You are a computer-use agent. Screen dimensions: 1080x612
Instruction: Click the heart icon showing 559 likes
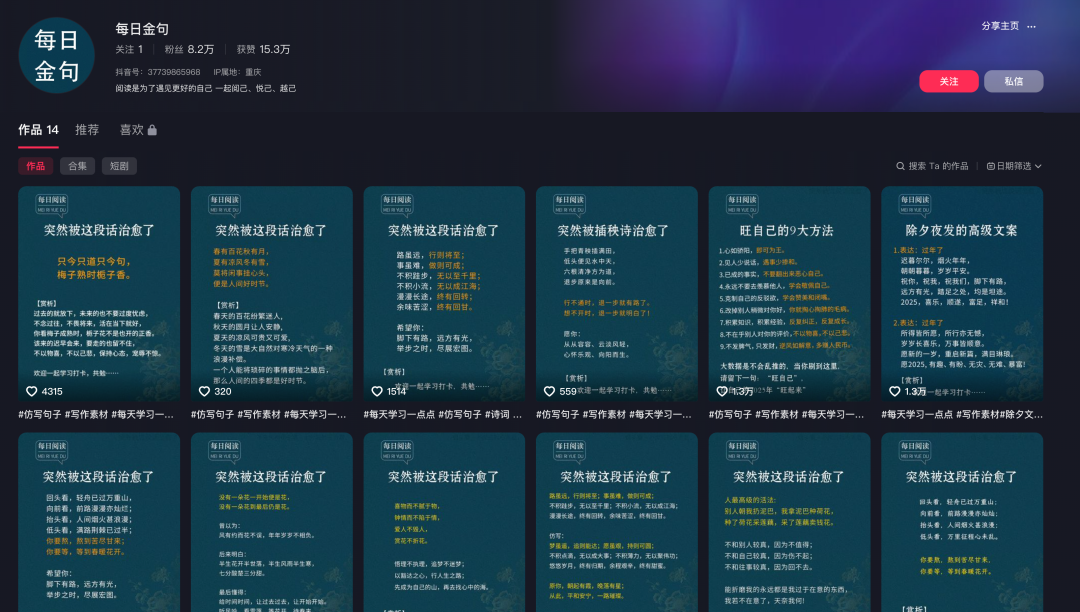(x=550, y=391)
